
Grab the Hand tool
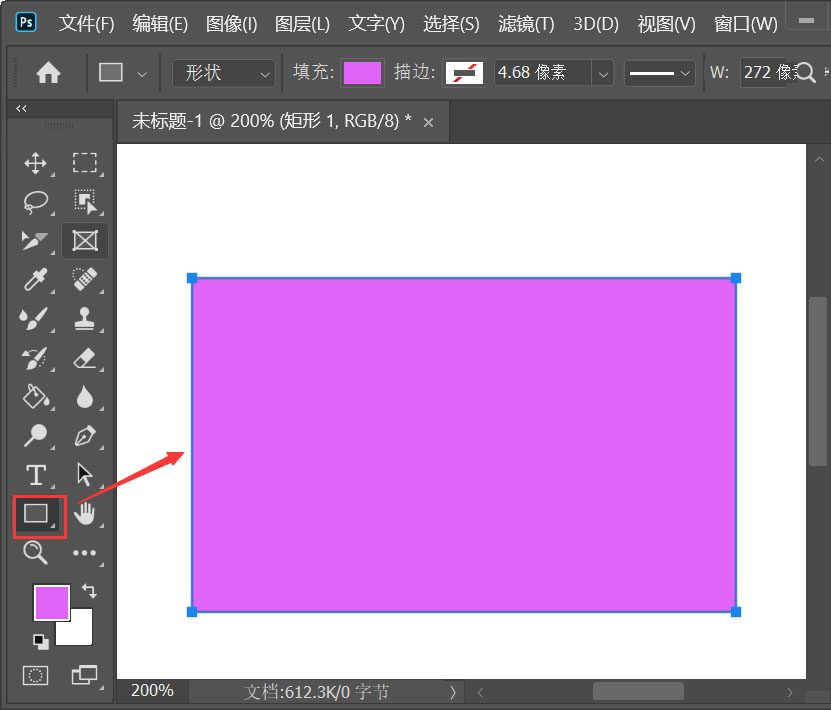click(x=85, y=514)
